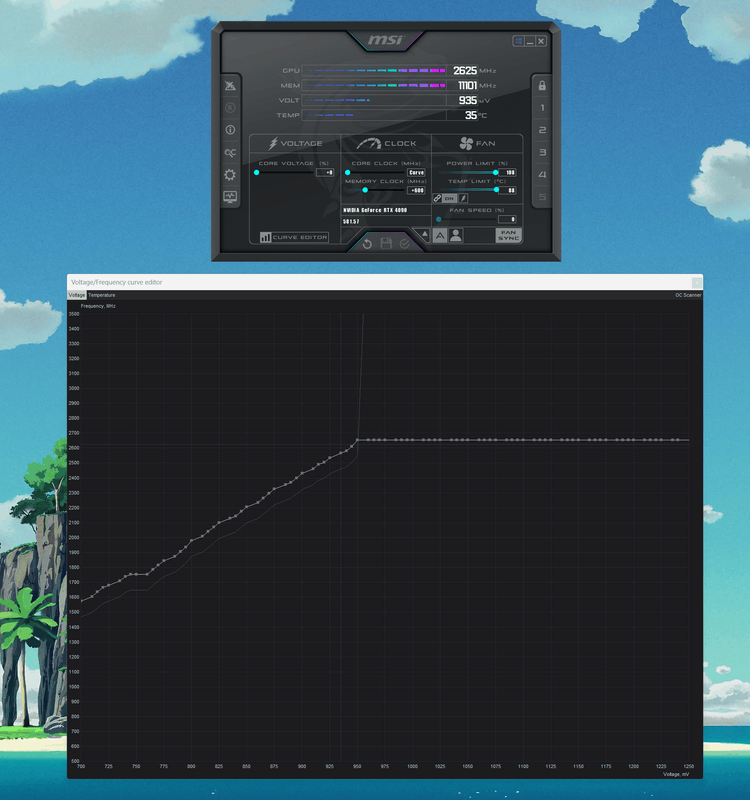
Task: Click the Power Limit value field
Action: pos(507,172)
